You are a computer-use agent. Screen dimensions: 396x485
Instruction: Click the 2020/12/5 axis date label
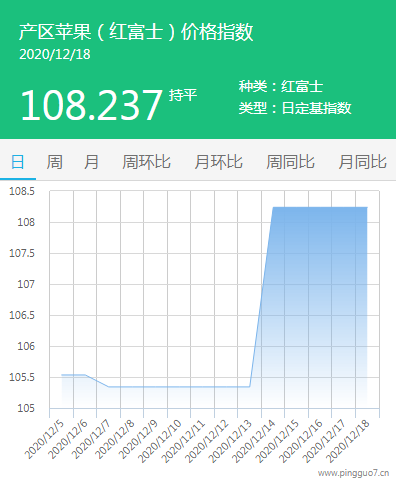pos(45,439)
